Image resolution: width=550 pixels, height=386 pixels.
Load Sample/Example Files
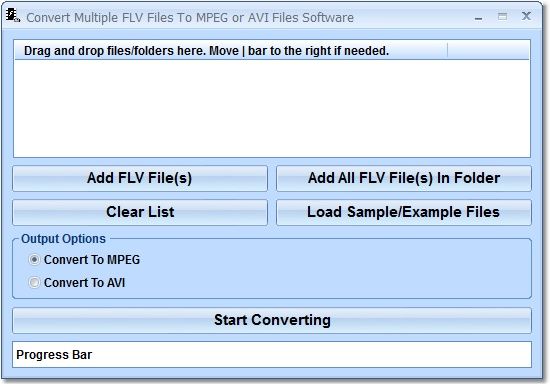pos(404,212)
